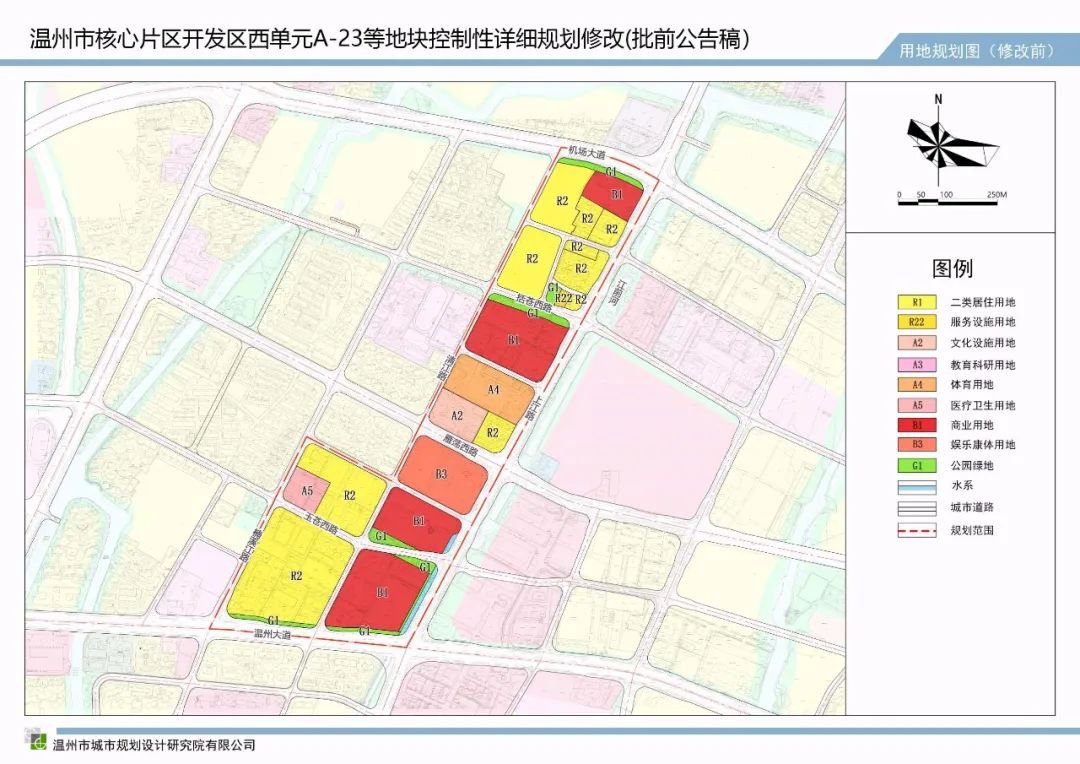Click the north arrow compass symbol
Viewport: 1080px width, 764px height.
[952, 142]
